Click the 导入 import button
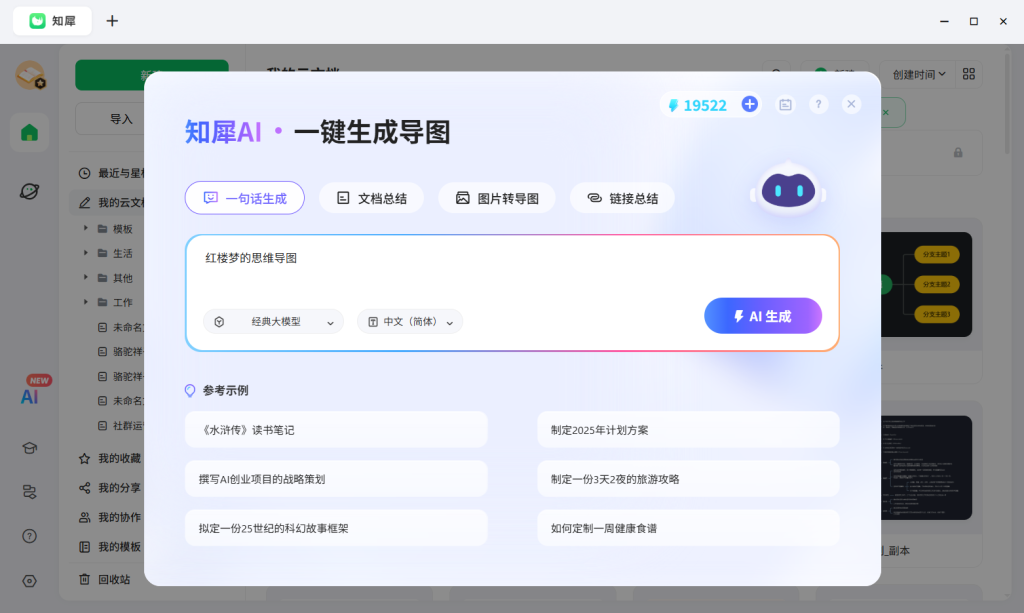The image size is (1024, 613). click(x=110, y=119)
